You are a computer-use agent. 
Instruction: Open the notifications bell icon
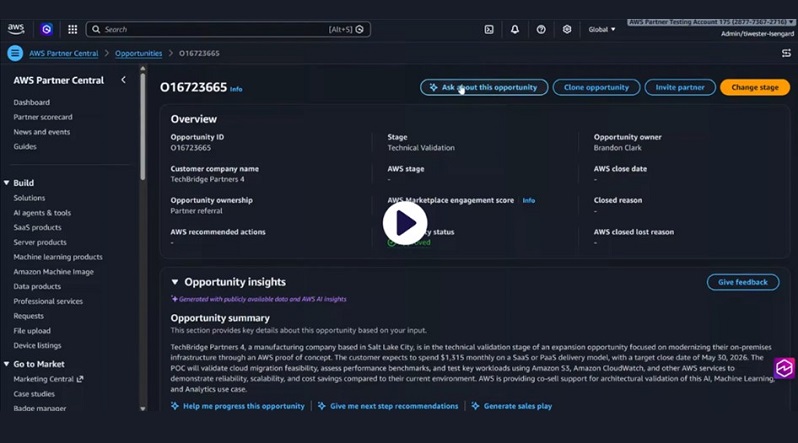click(x=515, y=30)
